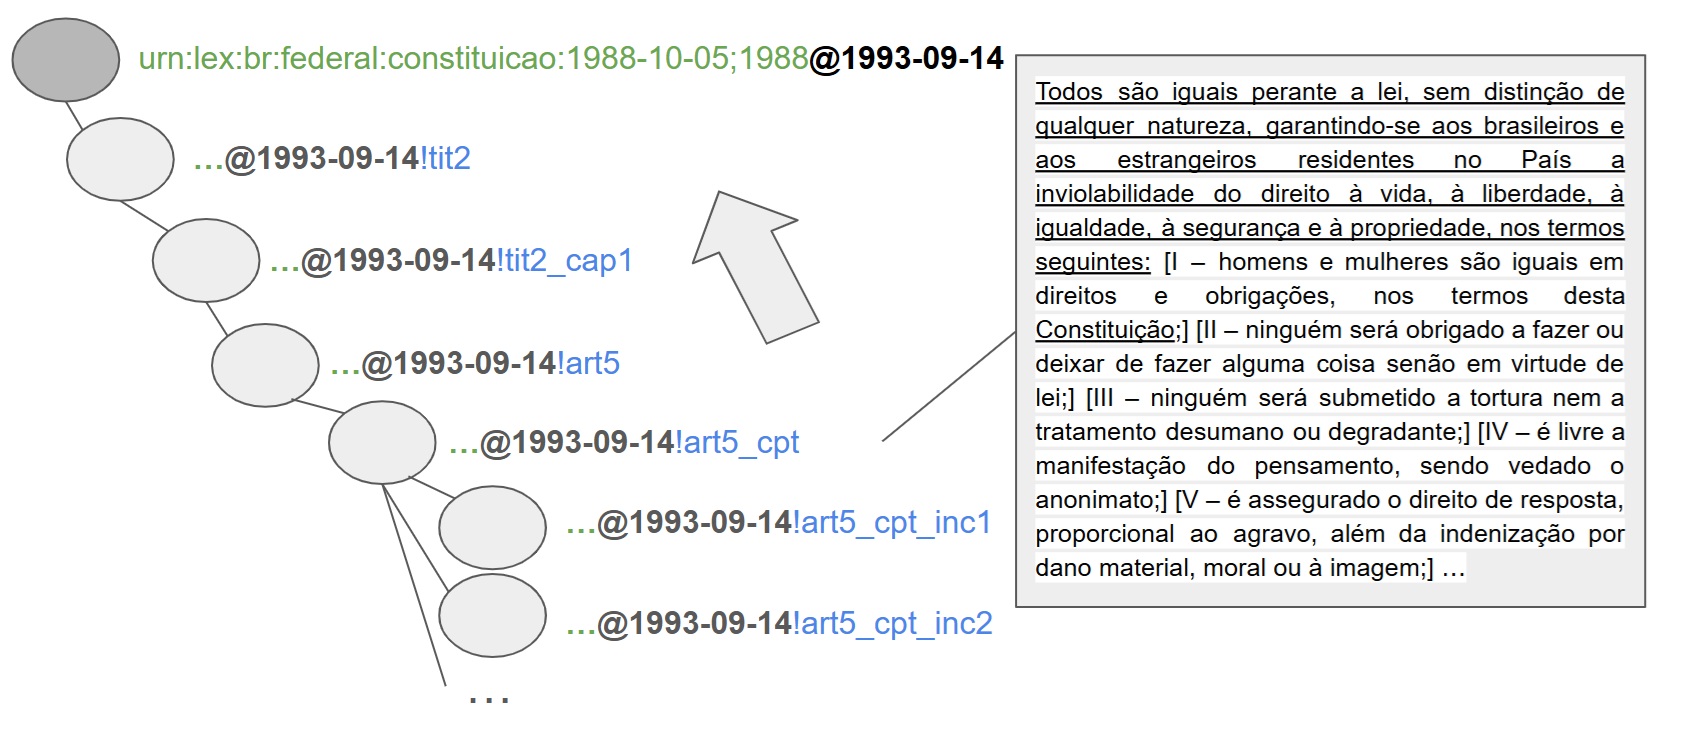Open the @1993-09-14!tit2 label

332,158
